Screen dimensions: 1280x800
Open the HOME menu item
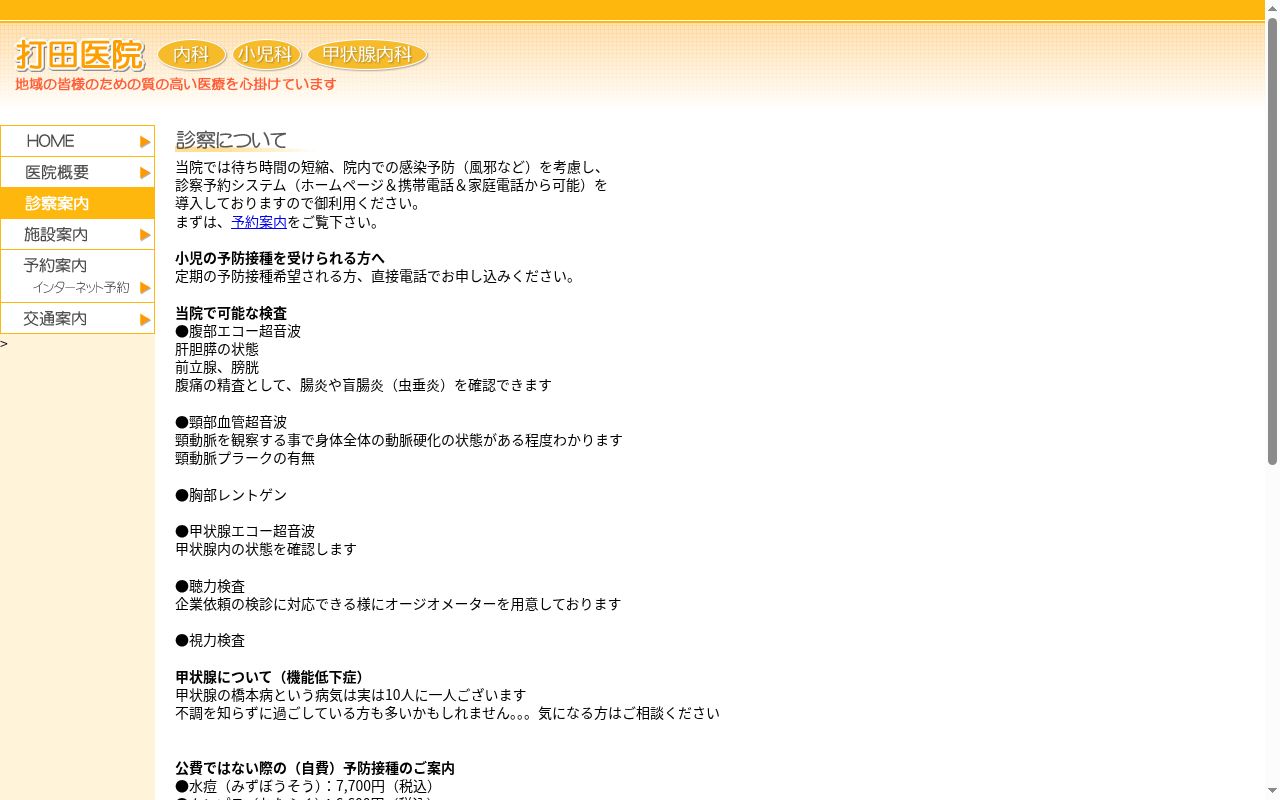tap(77, 141)
